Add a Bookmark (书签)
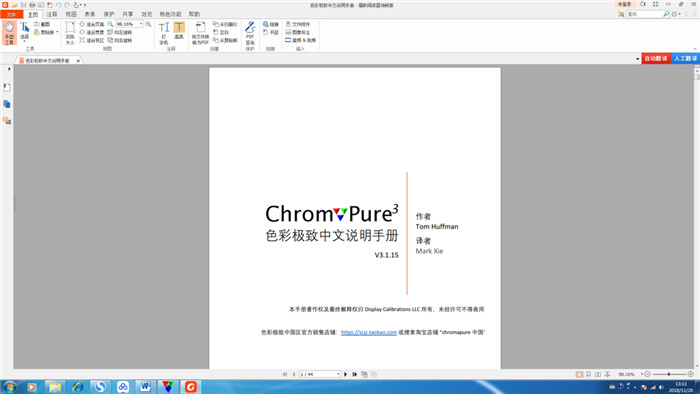Screen dimensions: 700x394 pos(271,32)
